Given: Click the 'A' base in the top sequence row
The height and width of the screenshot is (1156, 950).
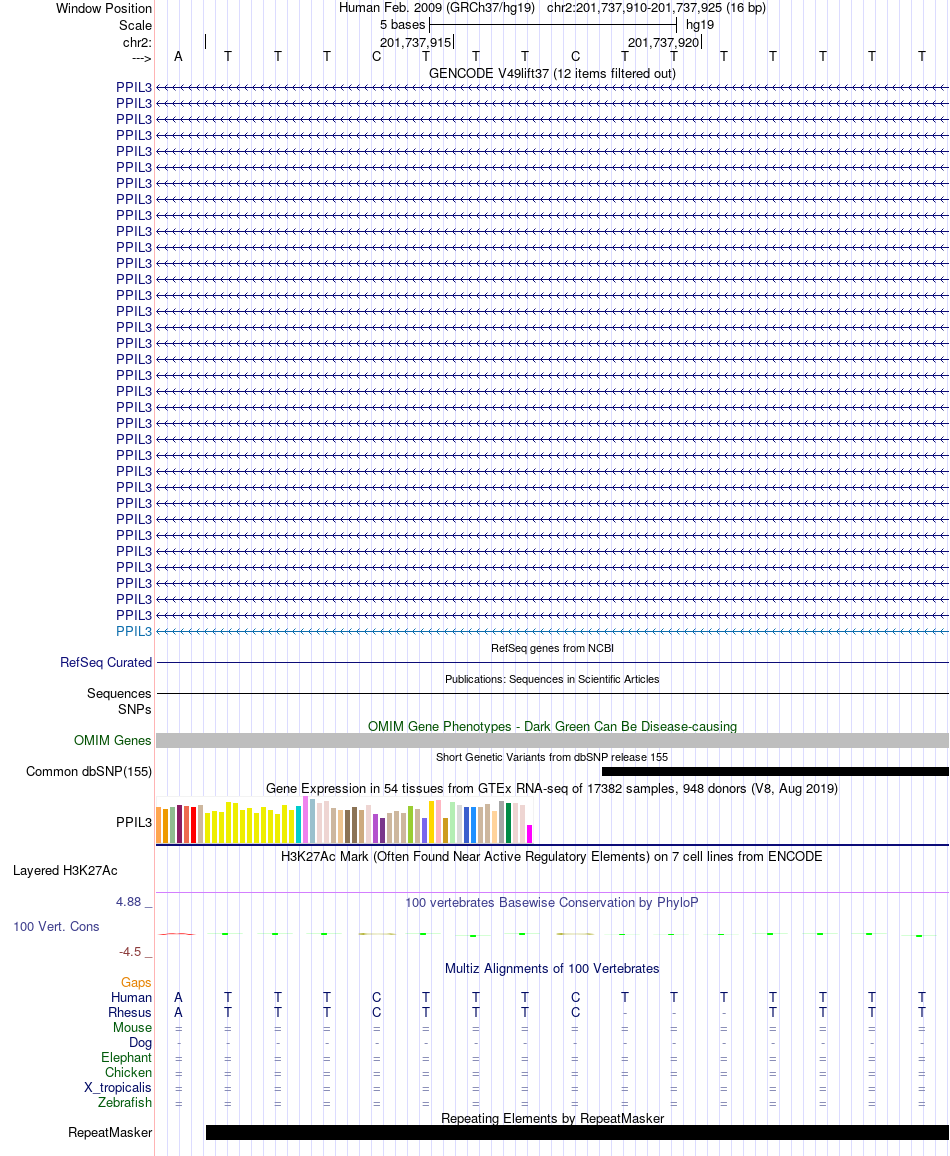Looking at the screenshot, I should [178, 57].
